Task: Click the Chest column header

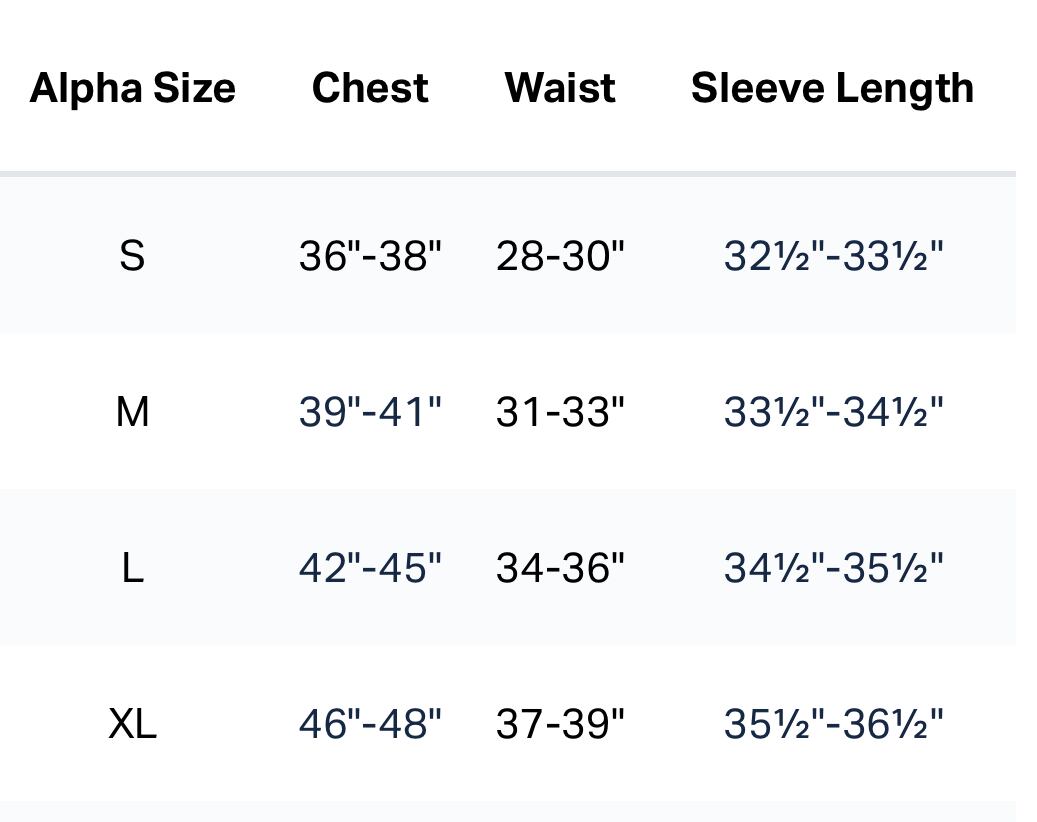Action: pyautogui.click(x=370, y=88)
